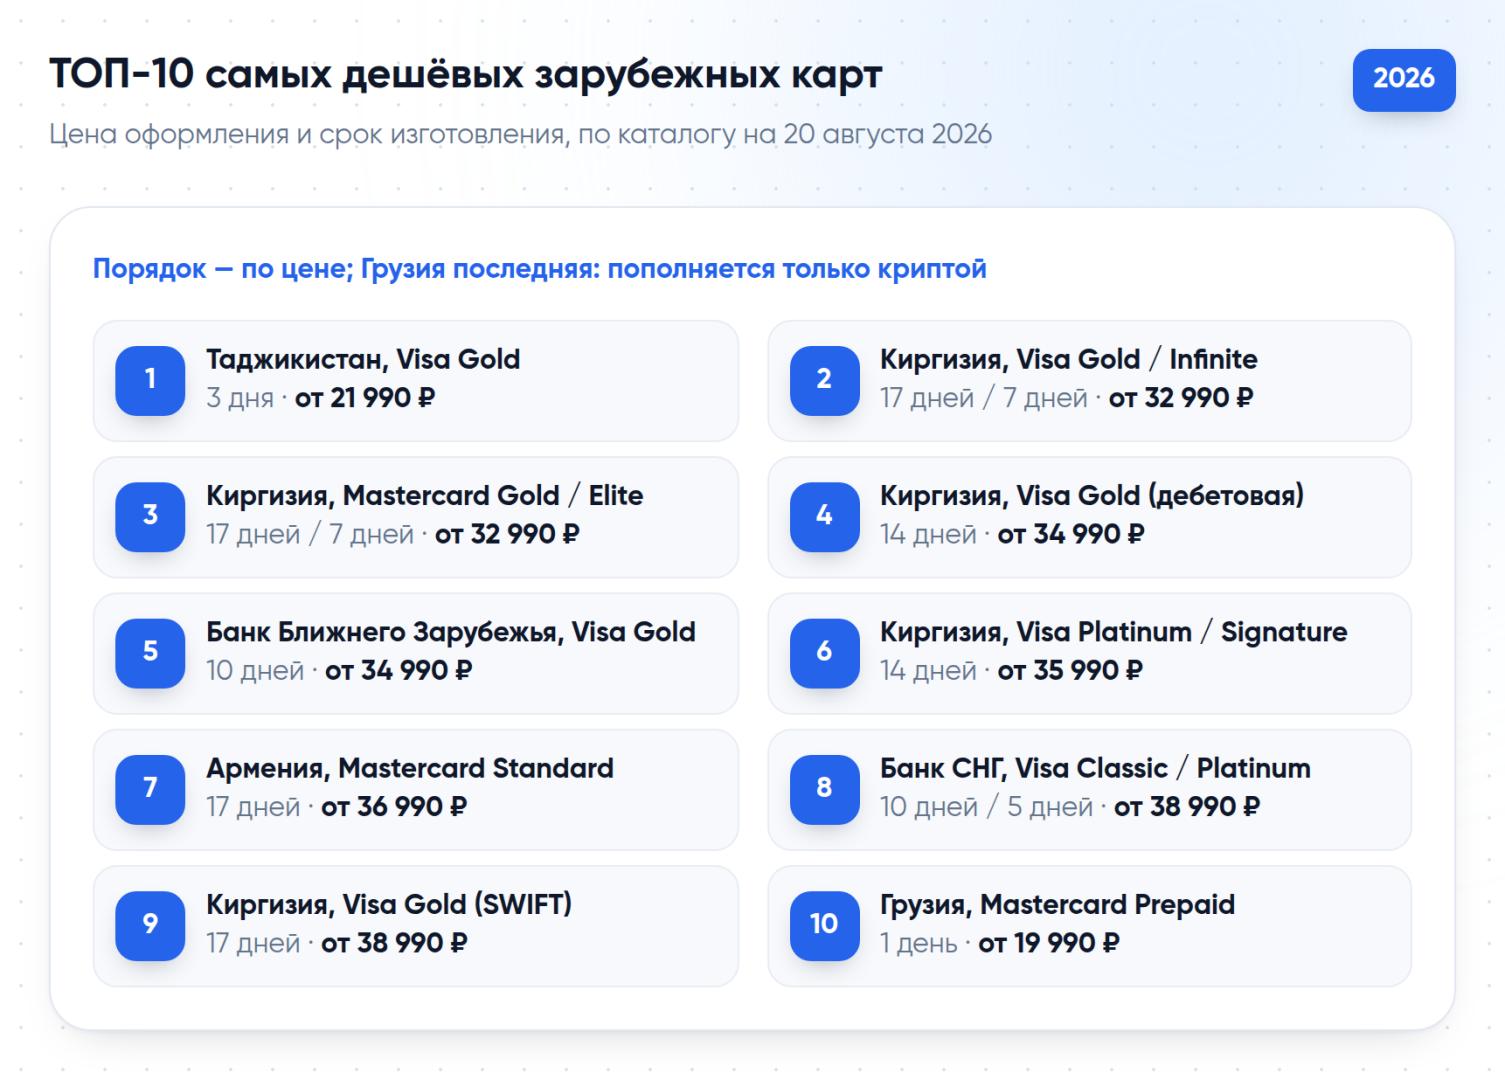Screen dimensions: 1505x1080
Task: Click 10 дней / 5 дней term
Action: pyautogui.click(x=987, y=807)
